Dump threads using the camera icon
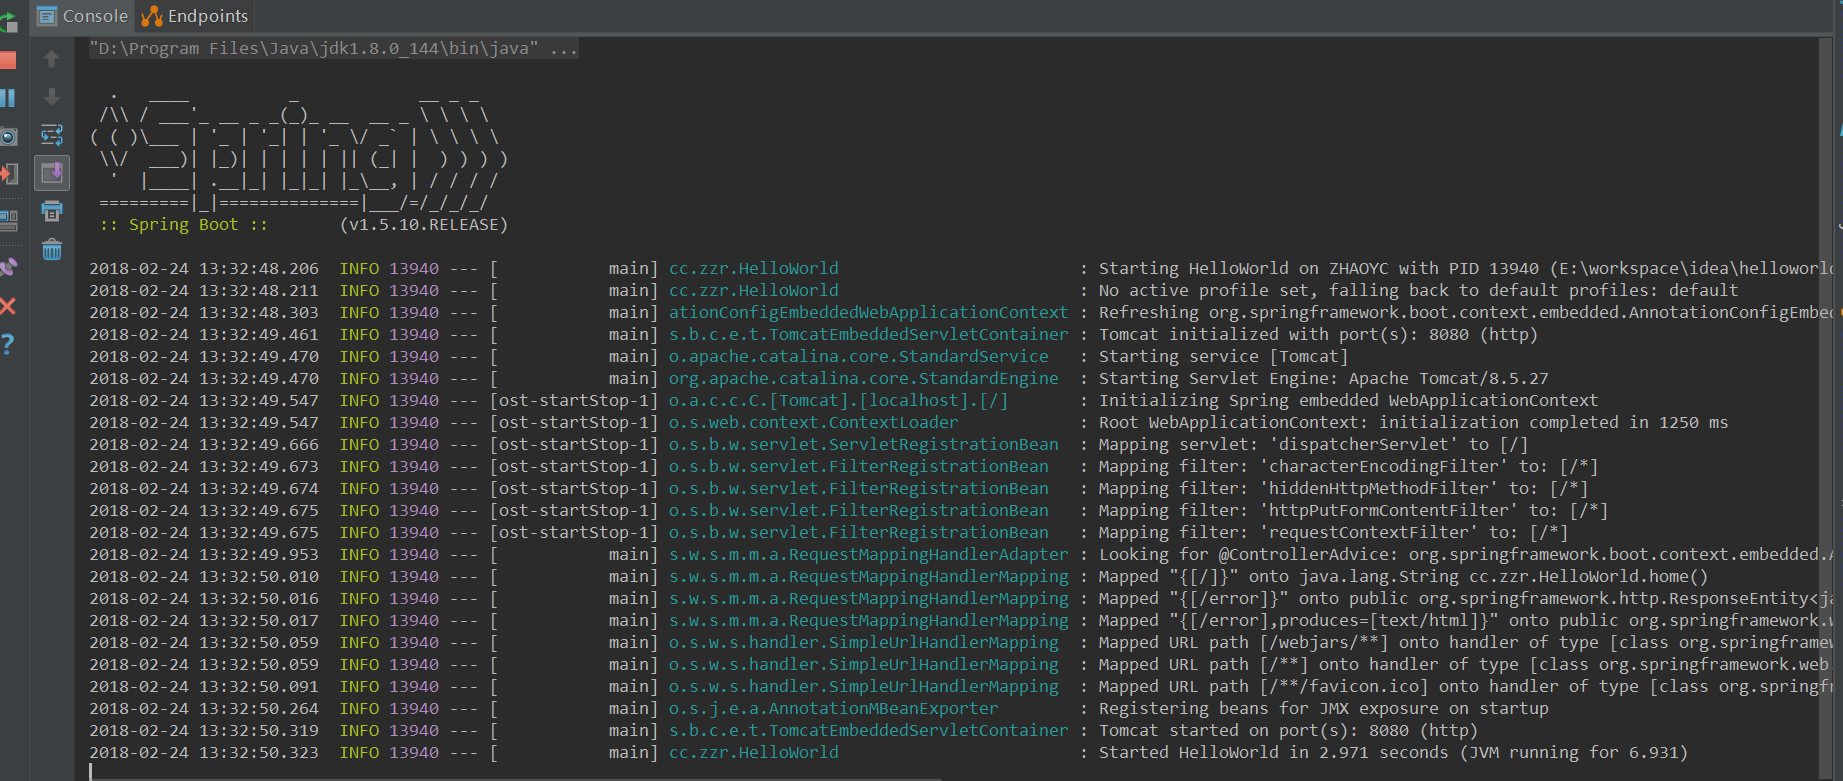The image size is (1843, 781). (x=8, y=136)
